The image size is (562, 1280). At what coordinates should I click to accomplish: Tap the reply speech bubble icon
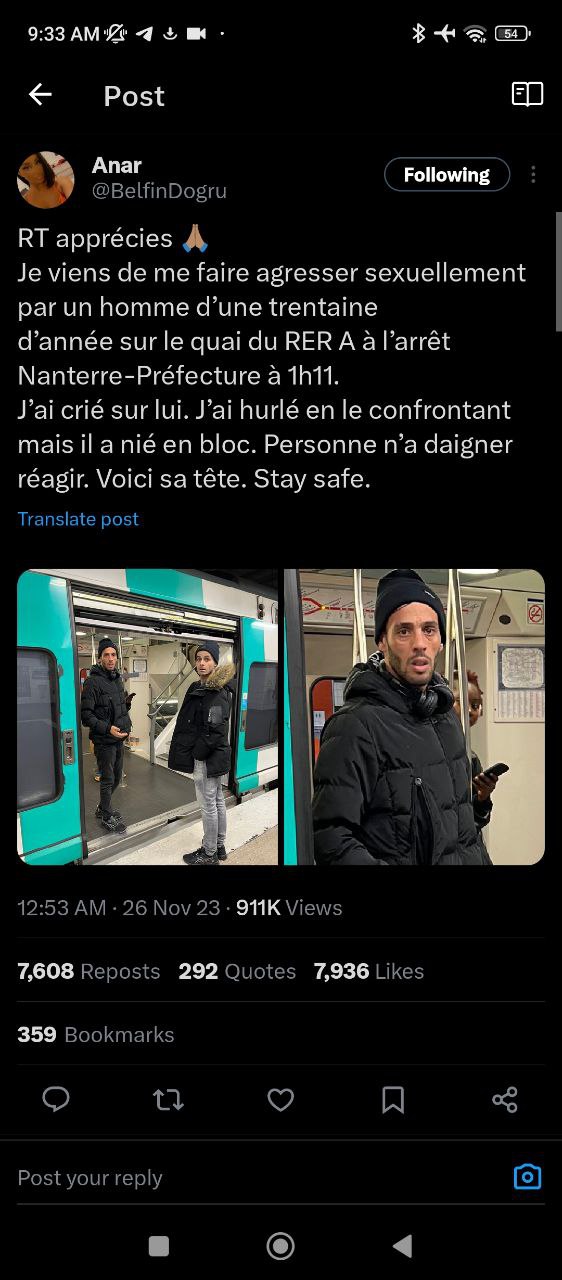pos(56,1100)
